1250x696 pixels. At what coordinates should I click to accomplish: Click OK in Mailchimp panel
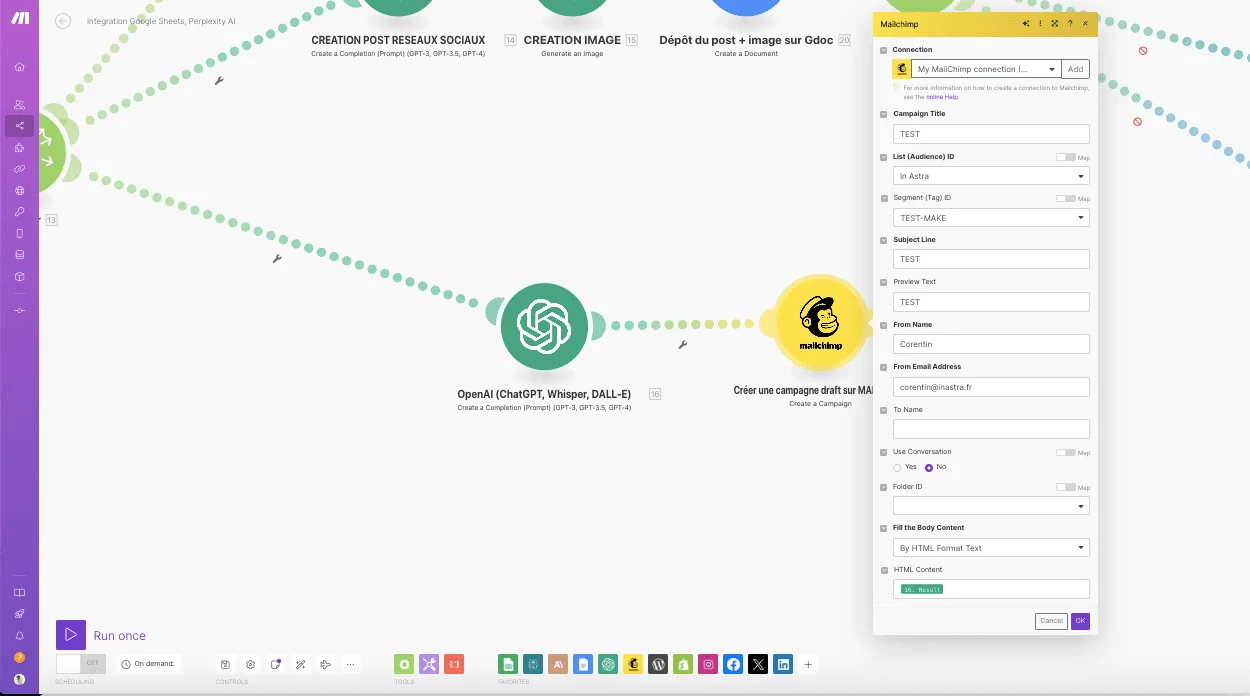pyautogui.click(x=1080, y=621)
